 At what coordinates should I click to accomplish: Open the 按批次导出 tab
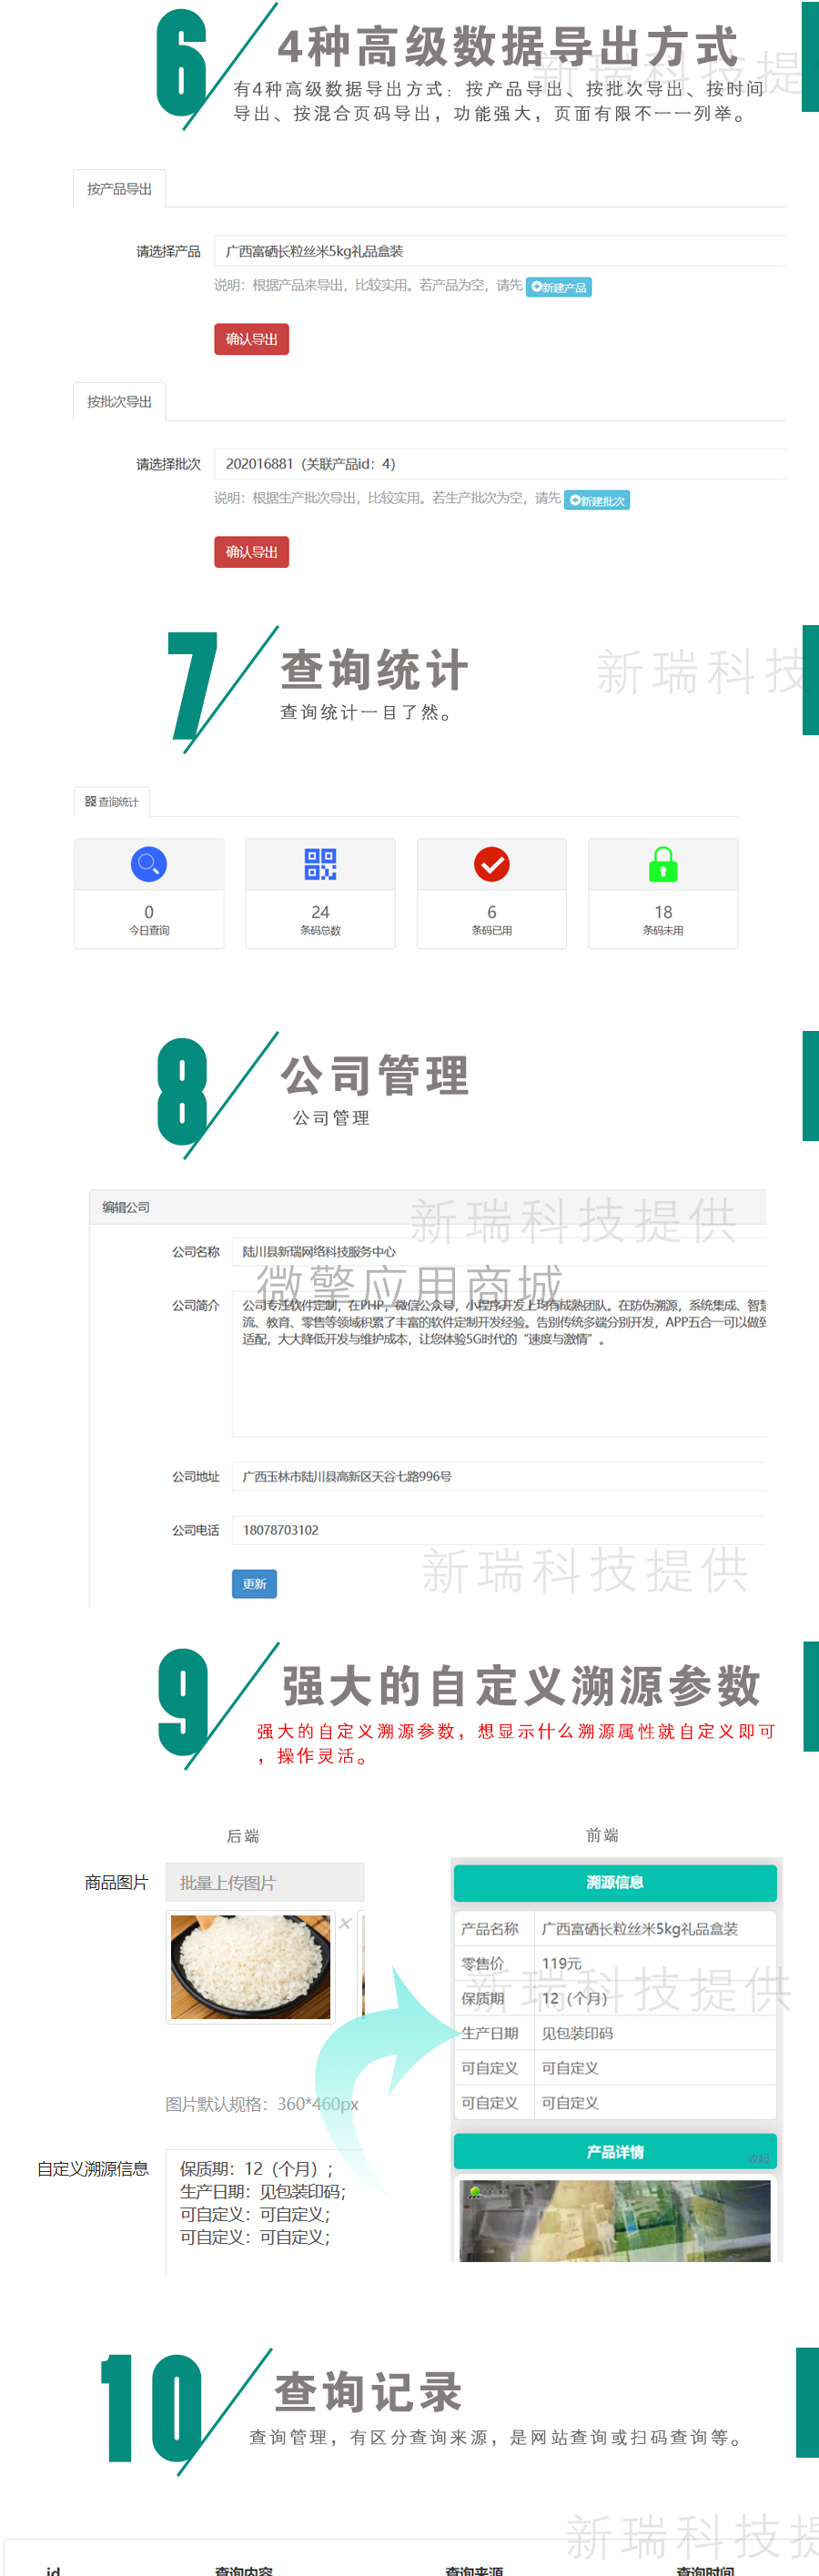pos(119,401)
